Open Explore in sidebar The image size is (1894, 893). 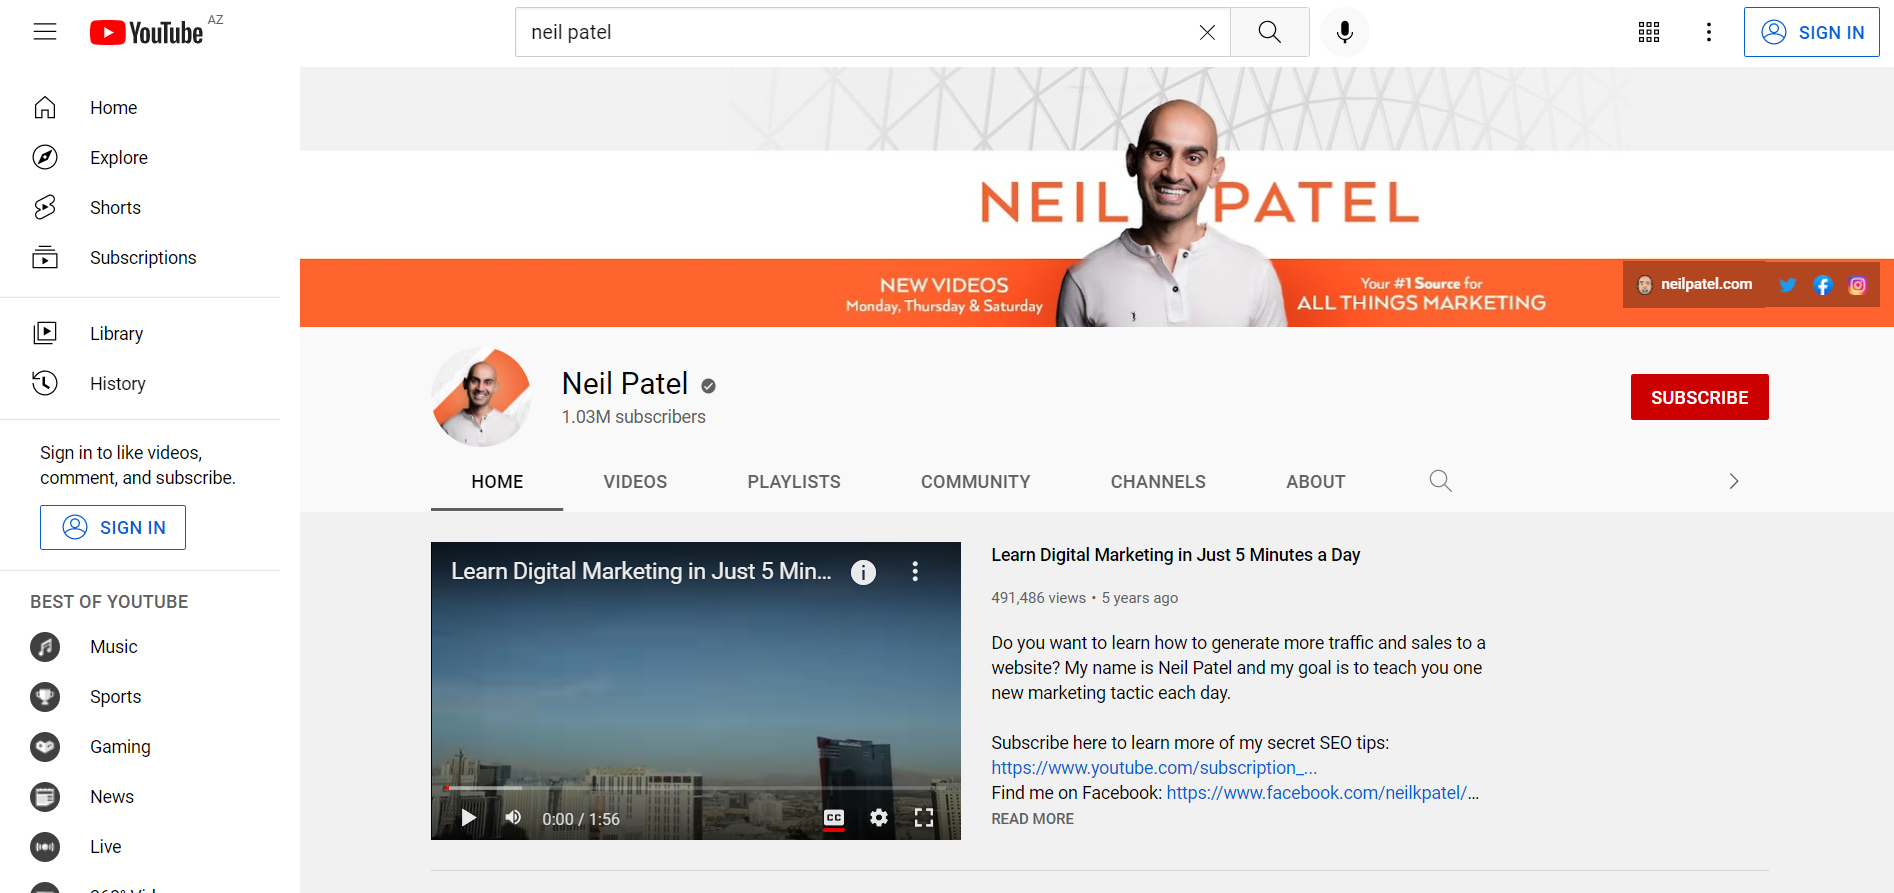pyautogui.click(x=140, y=157)
